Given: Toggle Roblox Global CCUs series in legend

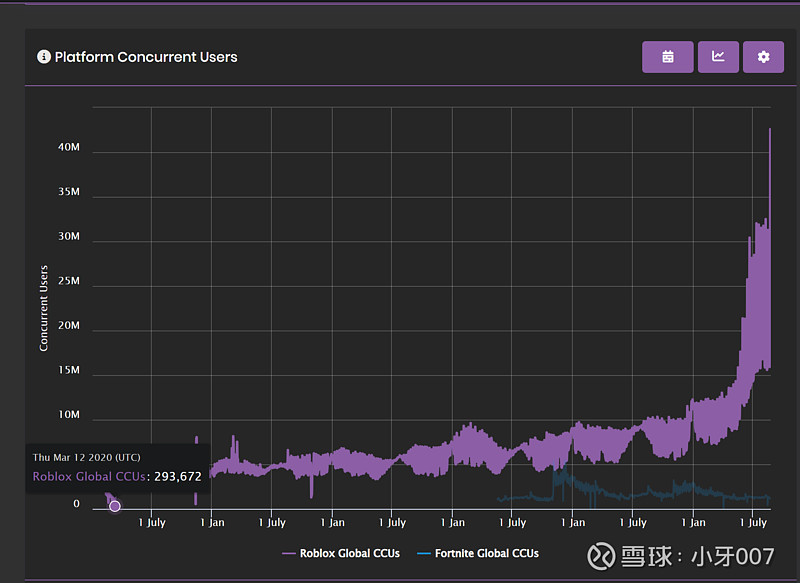Looking at the screenshot, I should pos(349,553).
